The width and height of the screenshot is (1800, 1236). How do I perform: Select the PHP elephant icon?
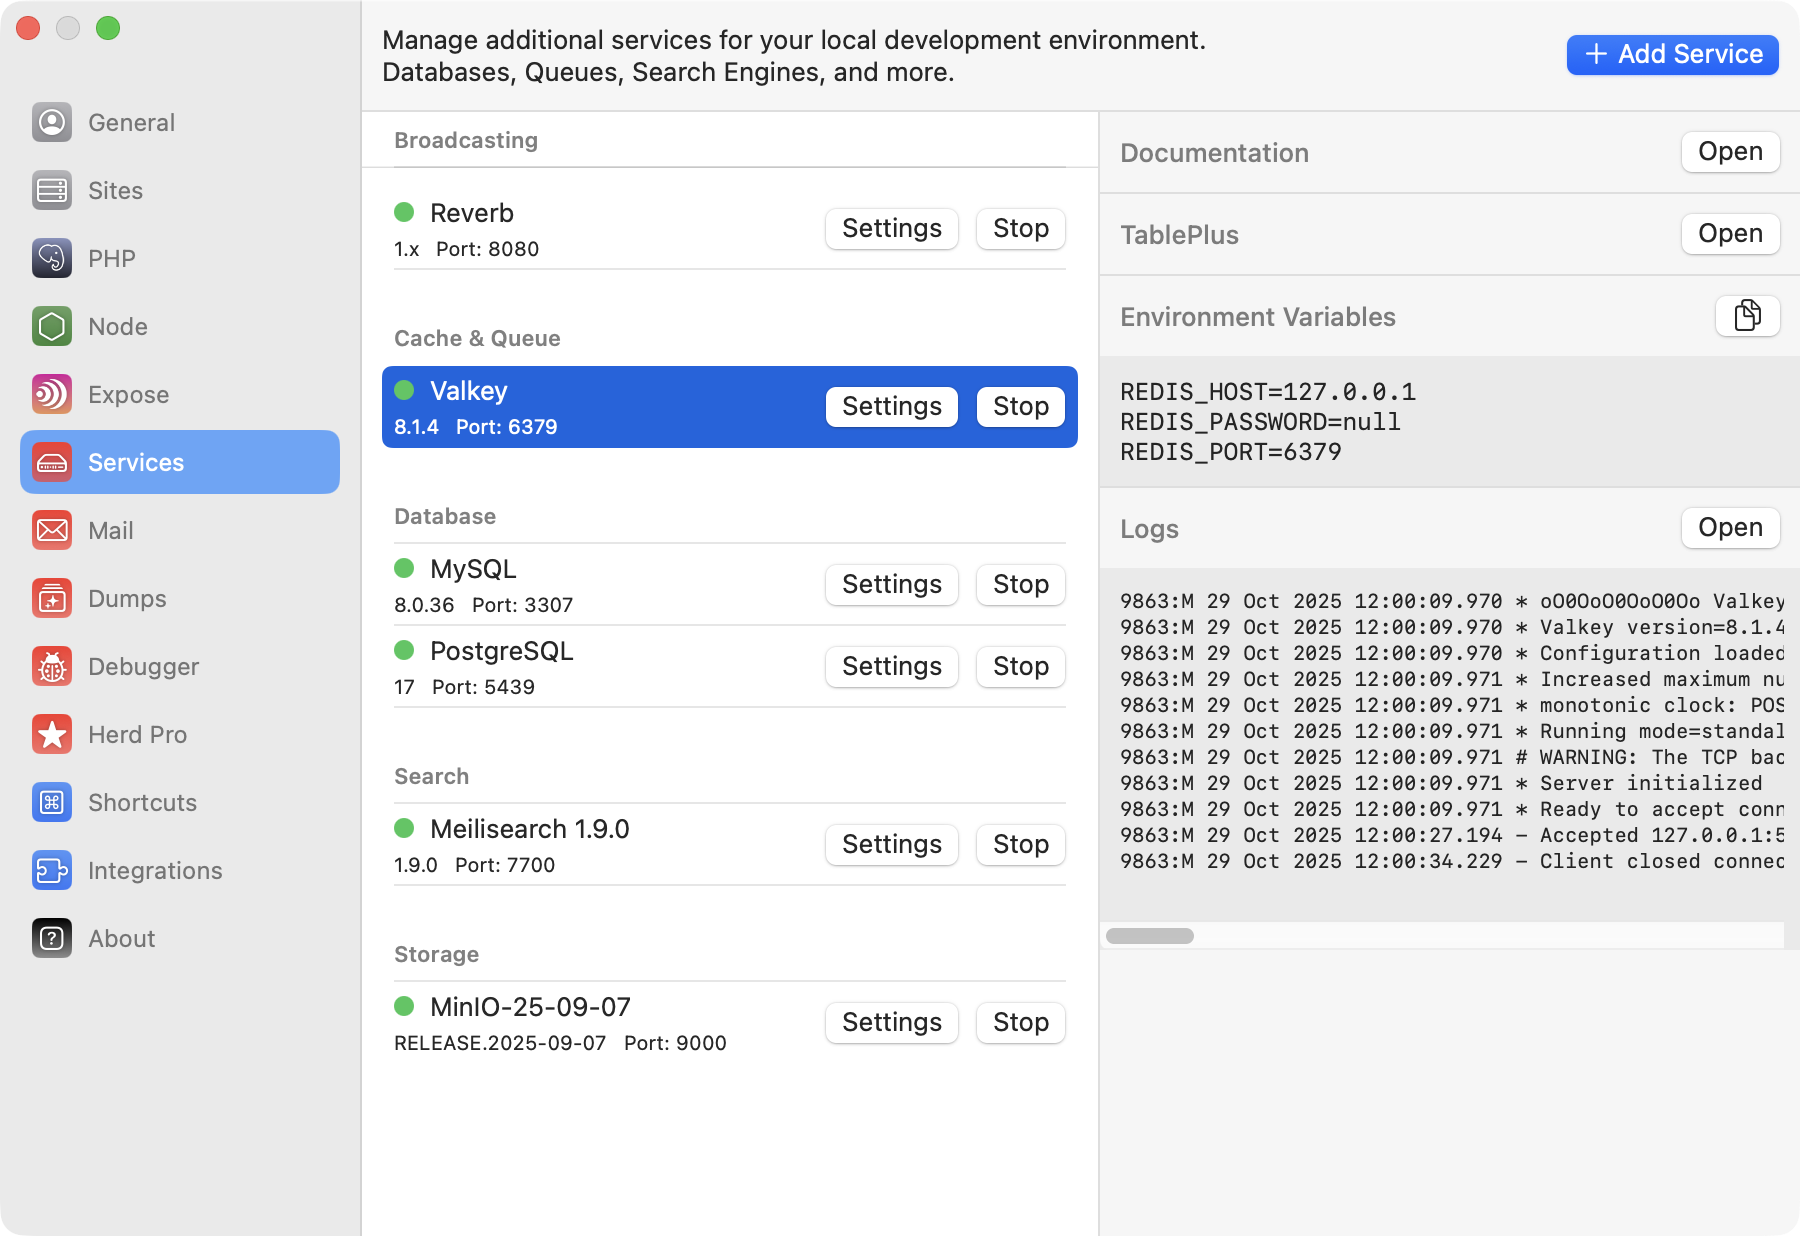[x=52, y=258]
